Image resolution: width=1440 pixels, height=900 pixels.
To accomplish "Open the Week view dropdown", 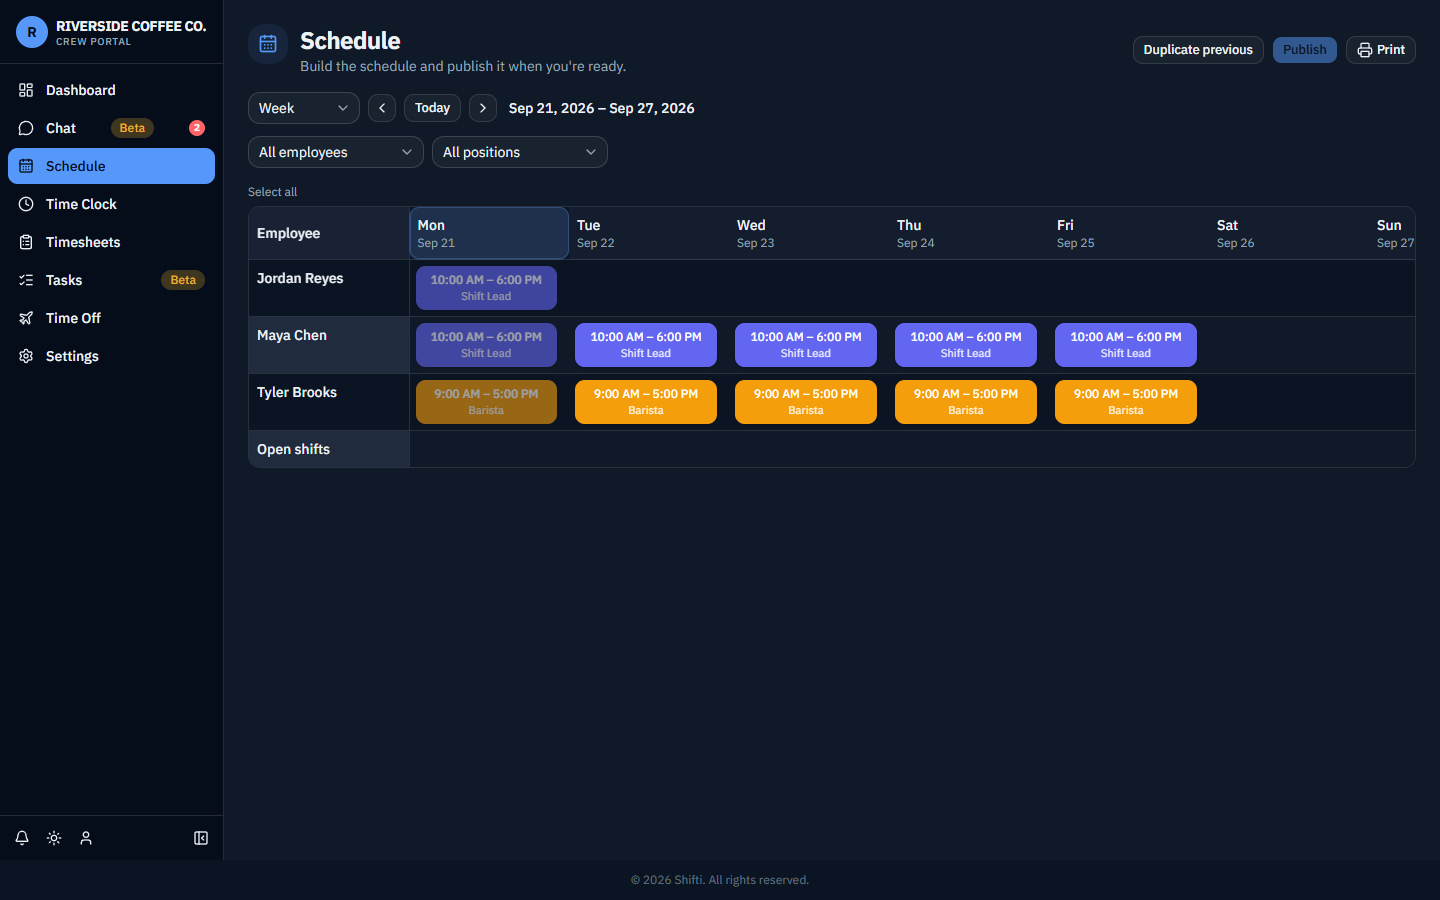I will pyautogui.click(x=304, y=108).
